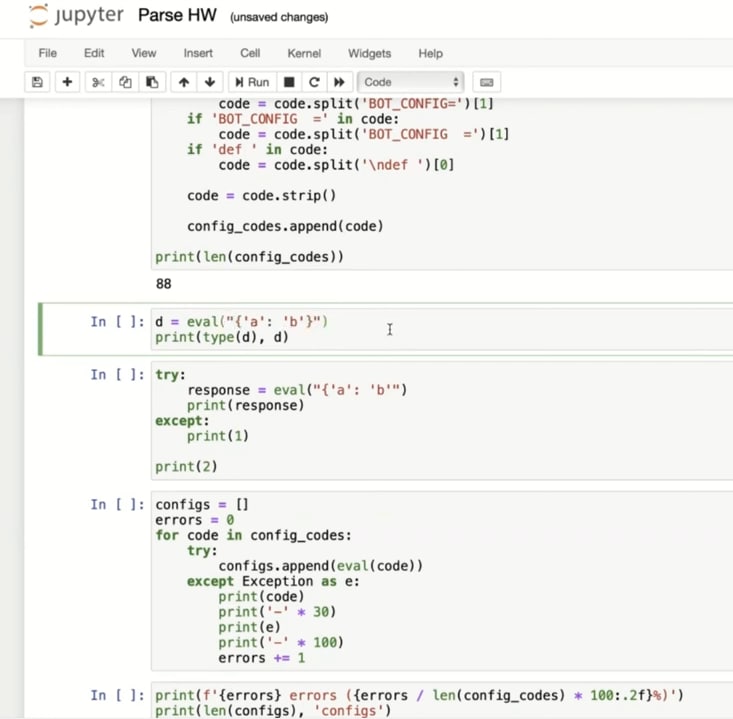Click the configs.append(eval(code)) line
This screenshot has width=733, height=719.
[320, 566]
